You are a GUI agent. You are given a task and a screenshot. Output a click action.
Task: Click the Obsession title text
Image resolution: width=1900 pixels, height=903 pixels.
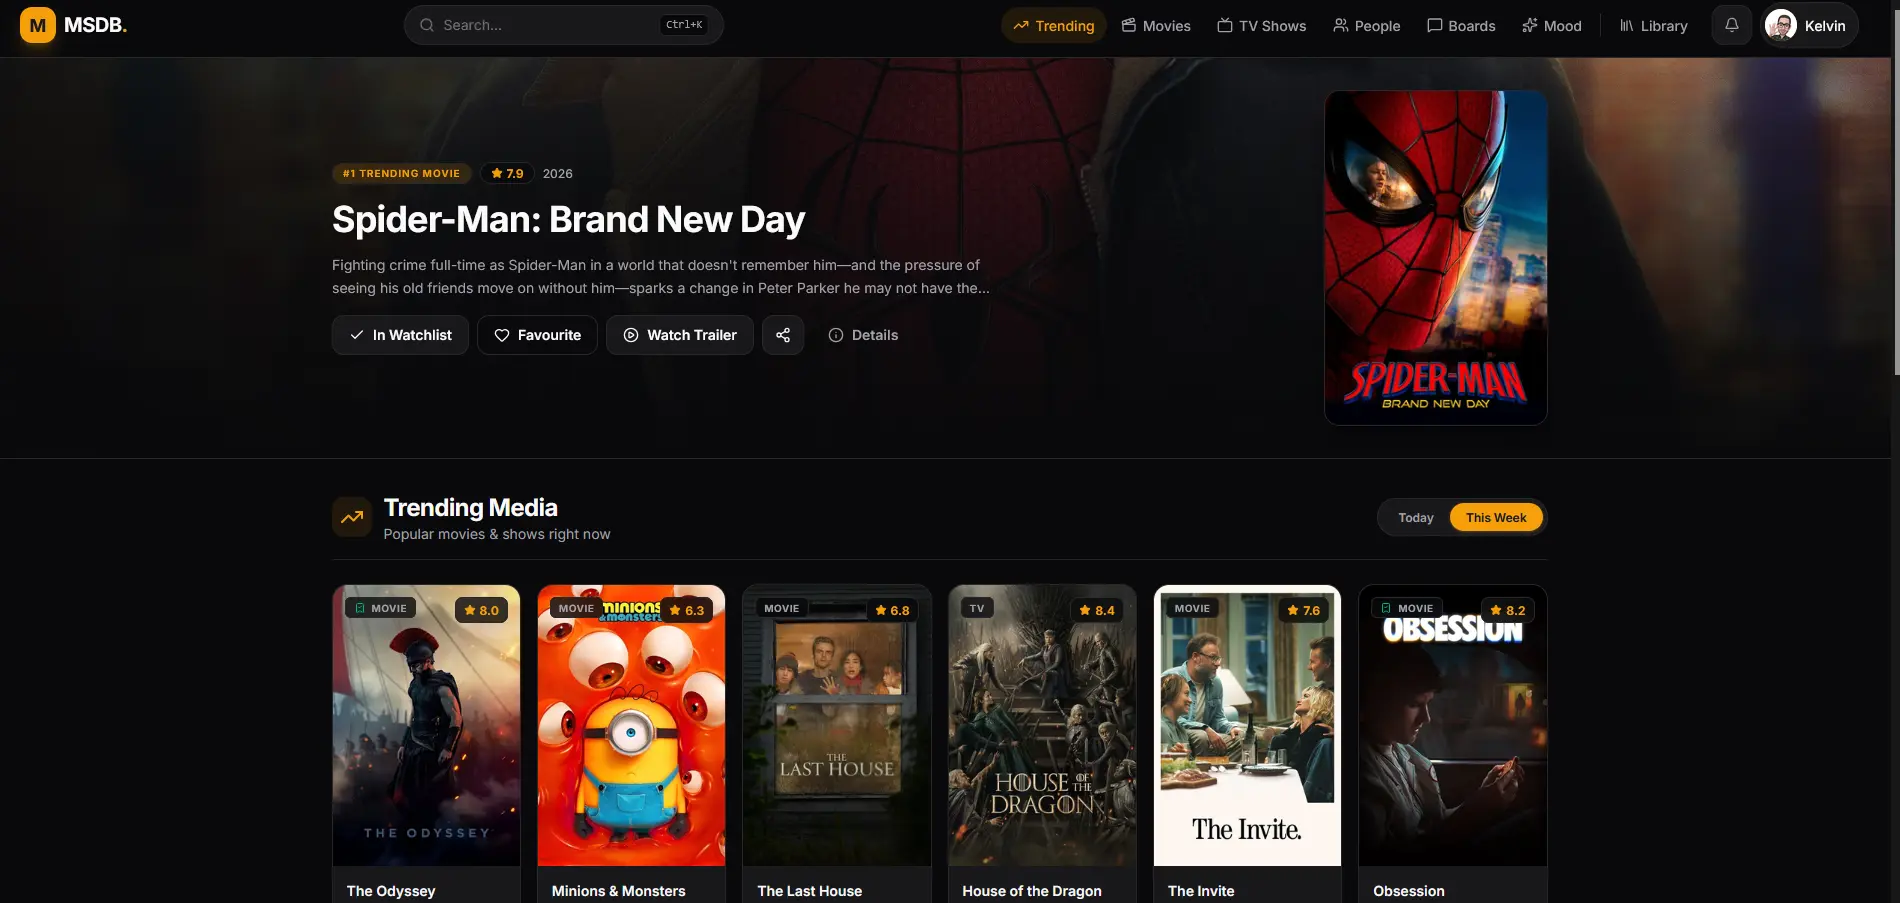[x=1408, y=891]
